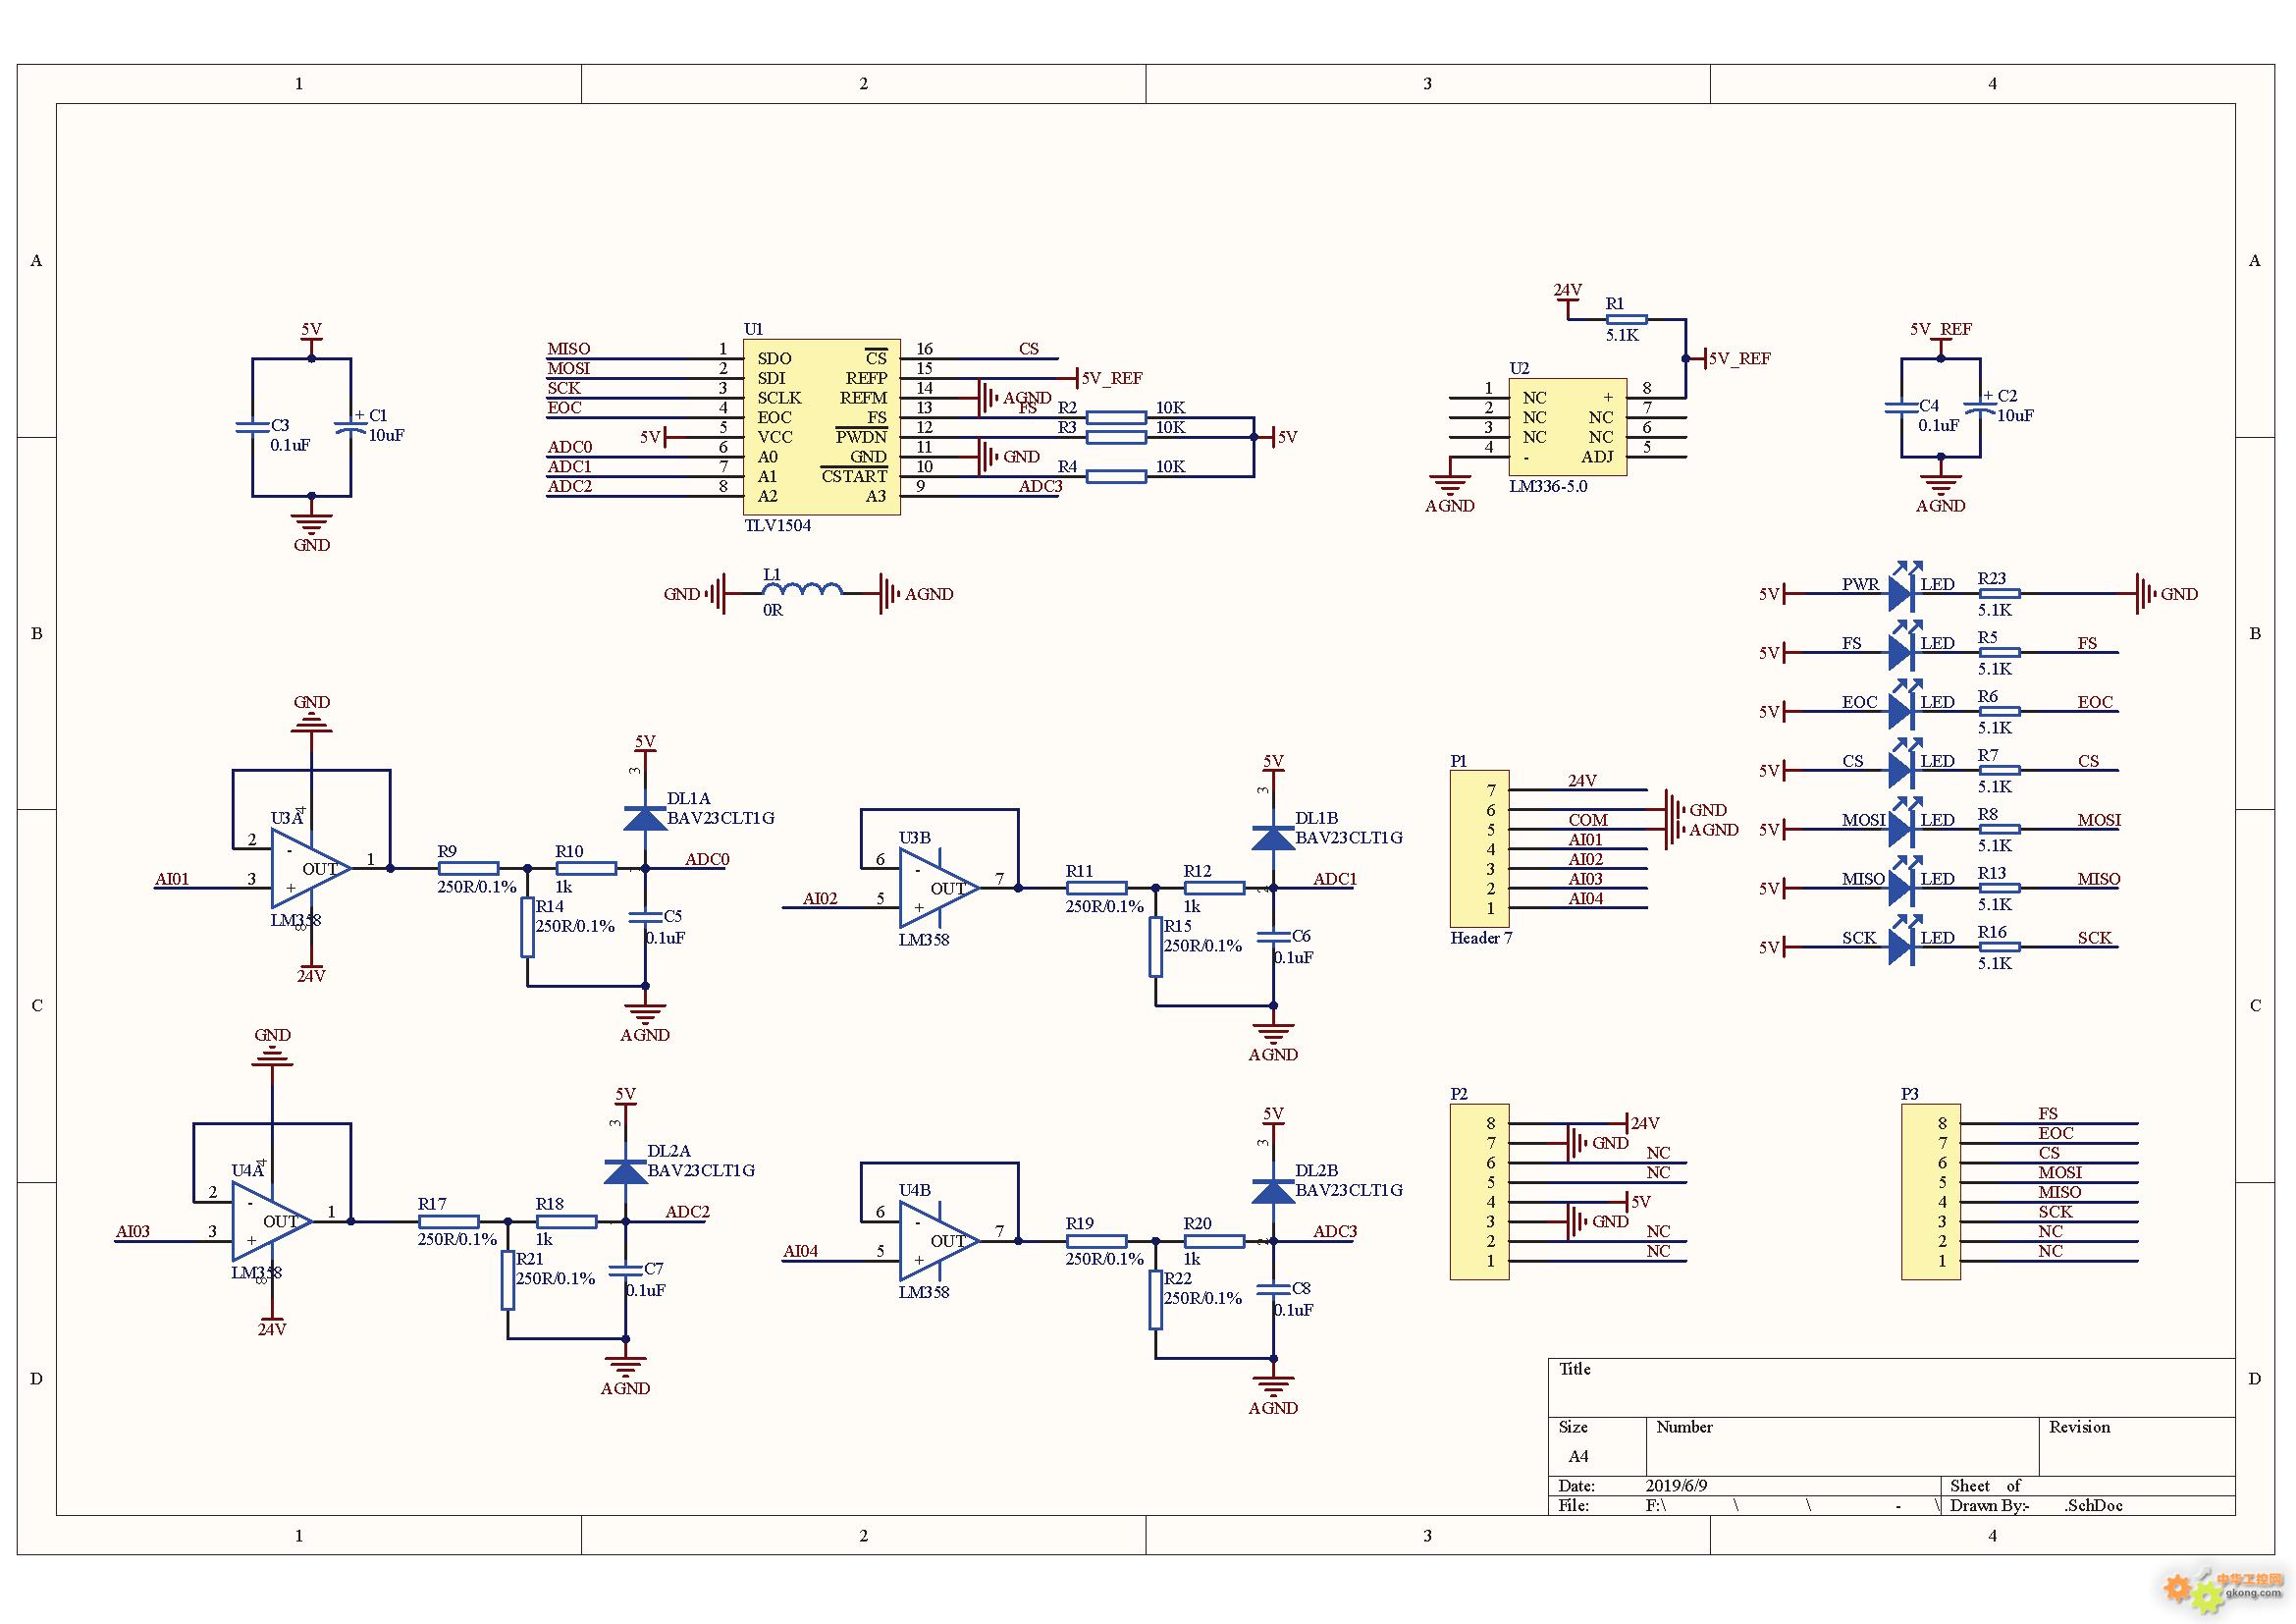The height and width of the screenshot is (1624, 2296).
Task: Select capacitor C8 symbol
Action: click(x=1273, y=1290)
